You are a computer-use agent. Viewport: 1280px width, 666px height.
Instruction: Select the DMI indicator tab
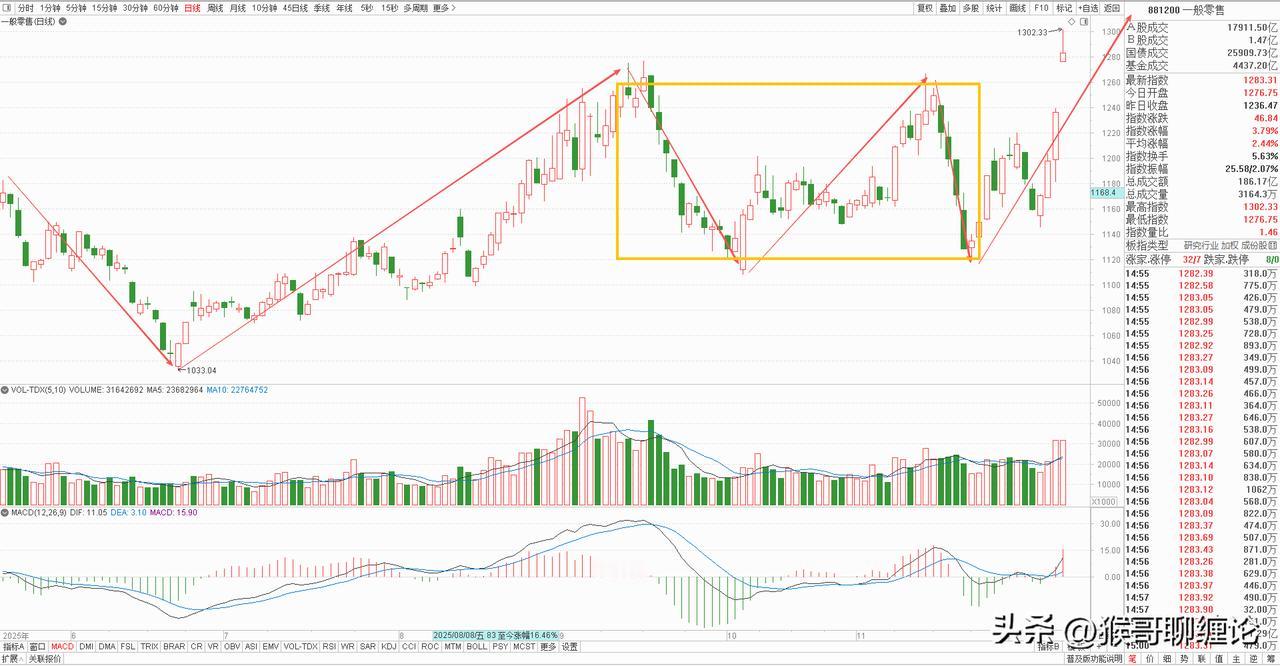click(x=86, y=646)
